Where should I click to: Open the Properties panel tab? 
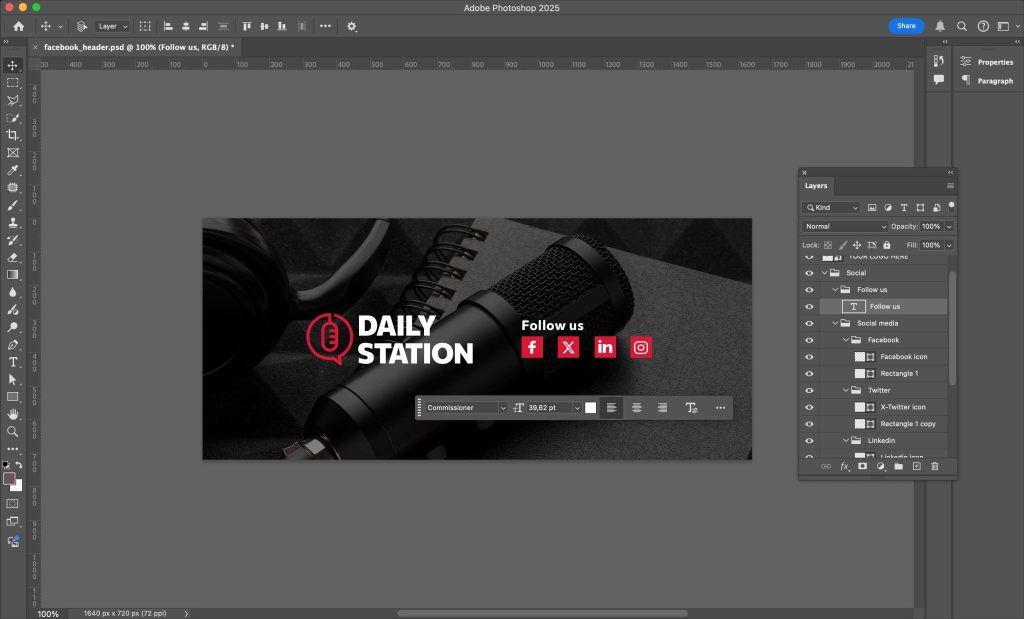point(987,62)
